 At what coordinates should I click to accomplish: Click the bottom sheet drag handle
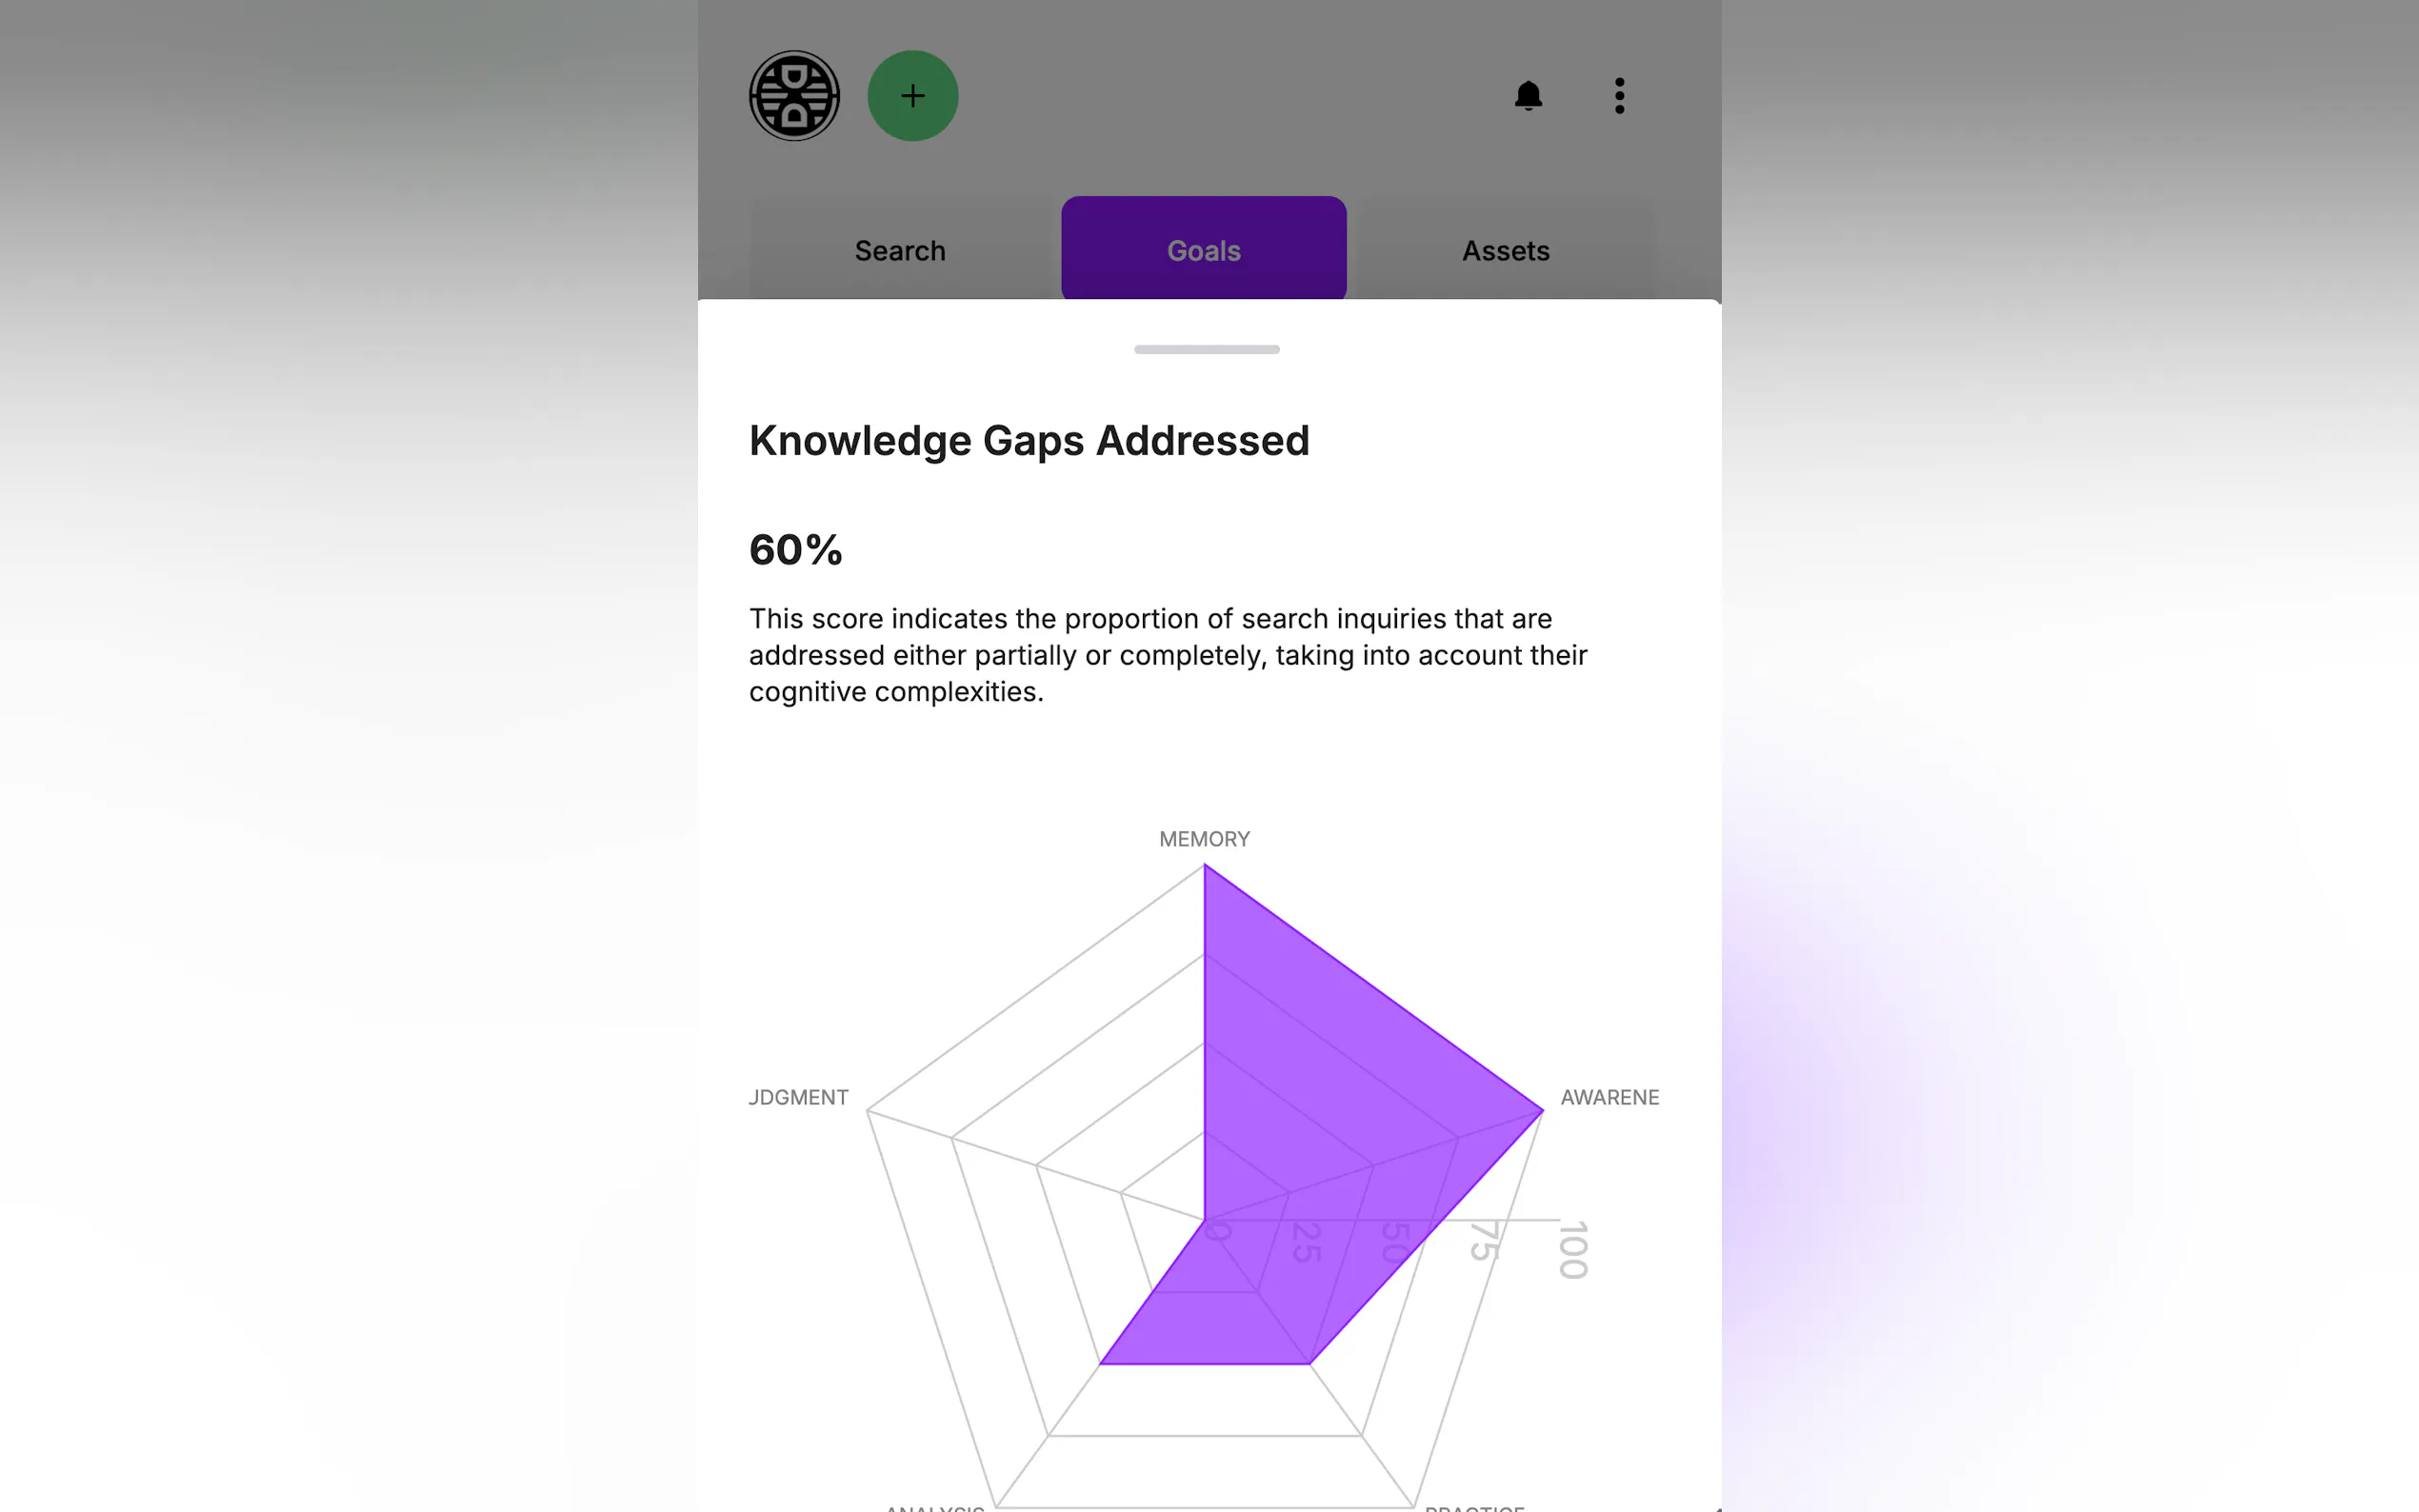(x=1206, y=349)
